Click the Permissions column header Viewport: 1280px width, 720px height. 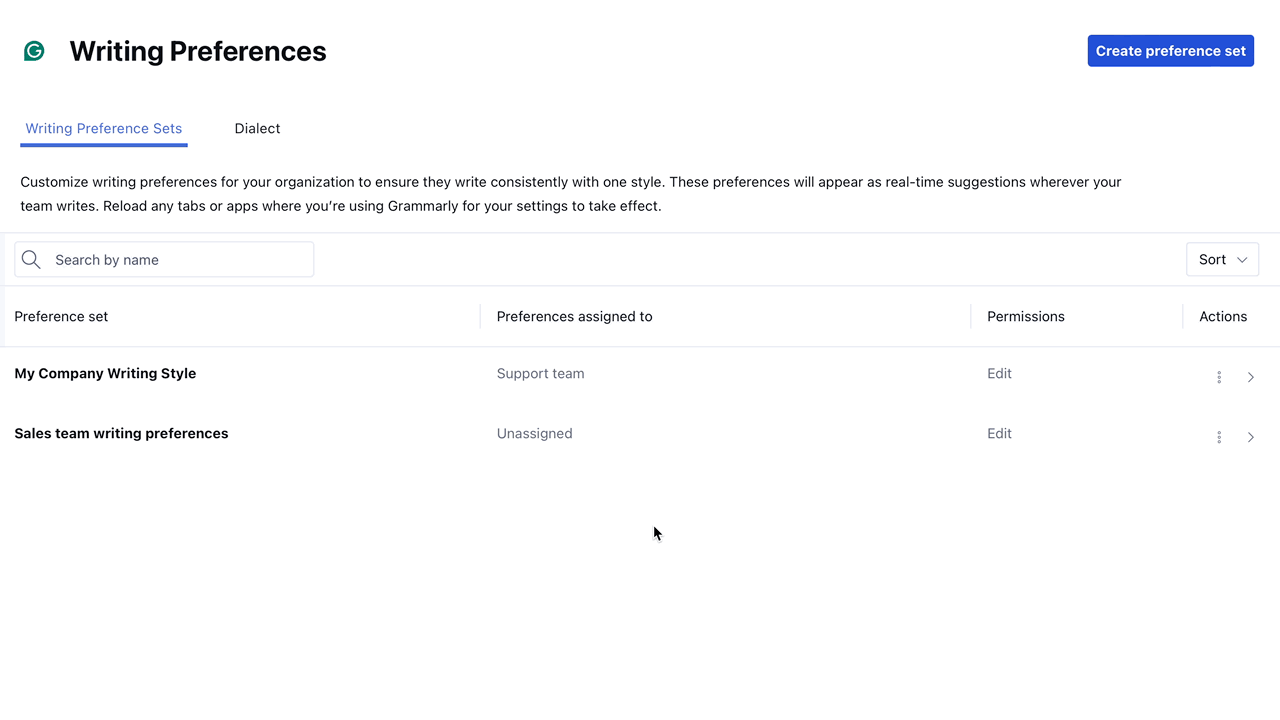1026,316
